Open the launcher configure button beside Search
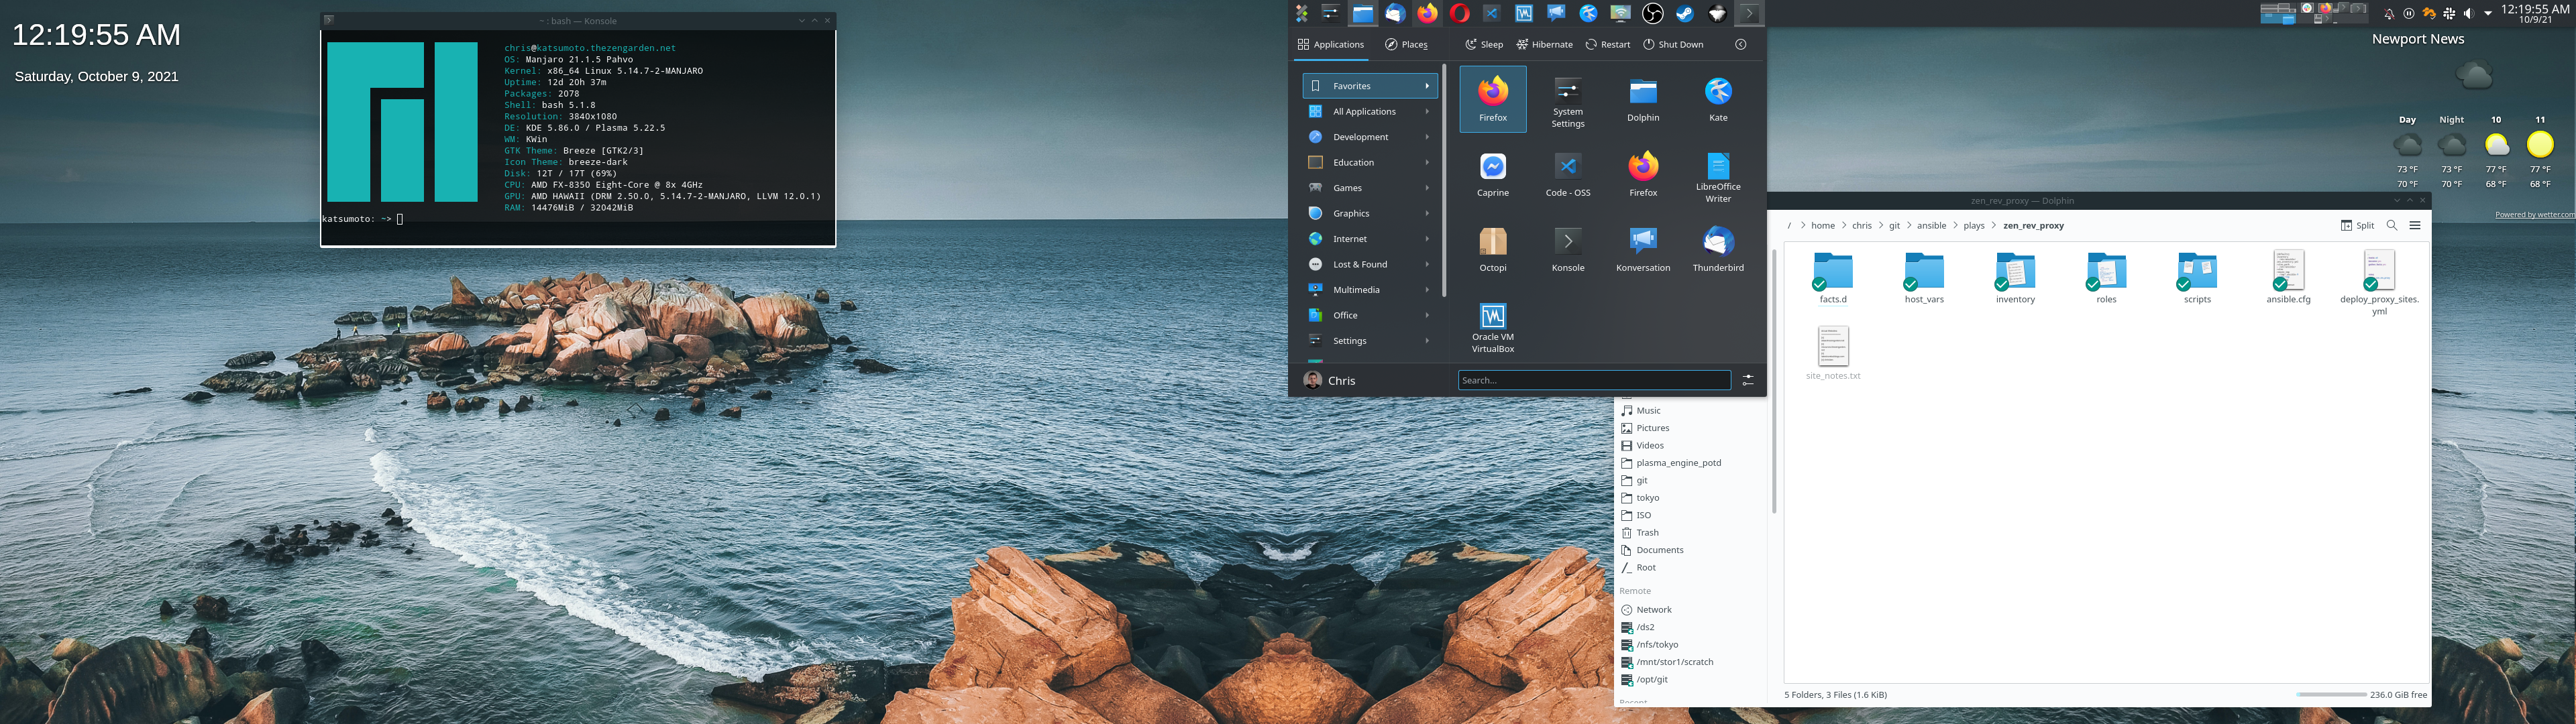 click(1748, 380)
